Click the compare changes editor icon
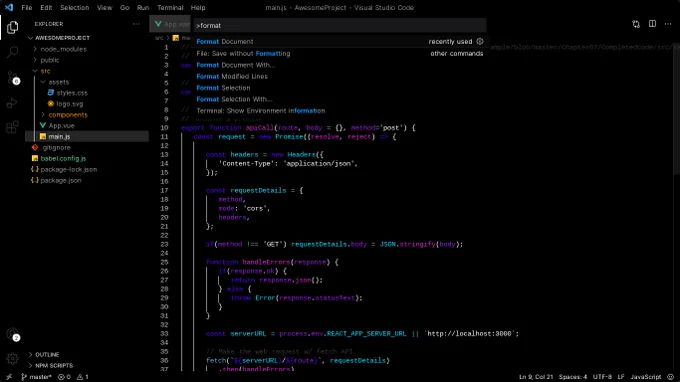 (636, 24)
